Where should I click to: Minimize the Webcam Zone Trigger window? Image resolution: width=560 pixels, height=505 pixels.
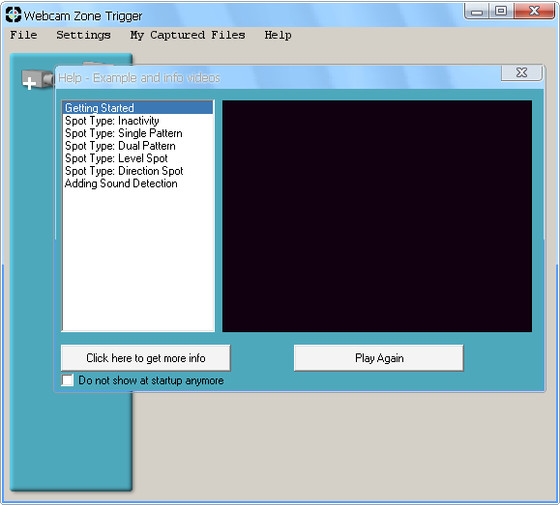click(x=476, y=11)
